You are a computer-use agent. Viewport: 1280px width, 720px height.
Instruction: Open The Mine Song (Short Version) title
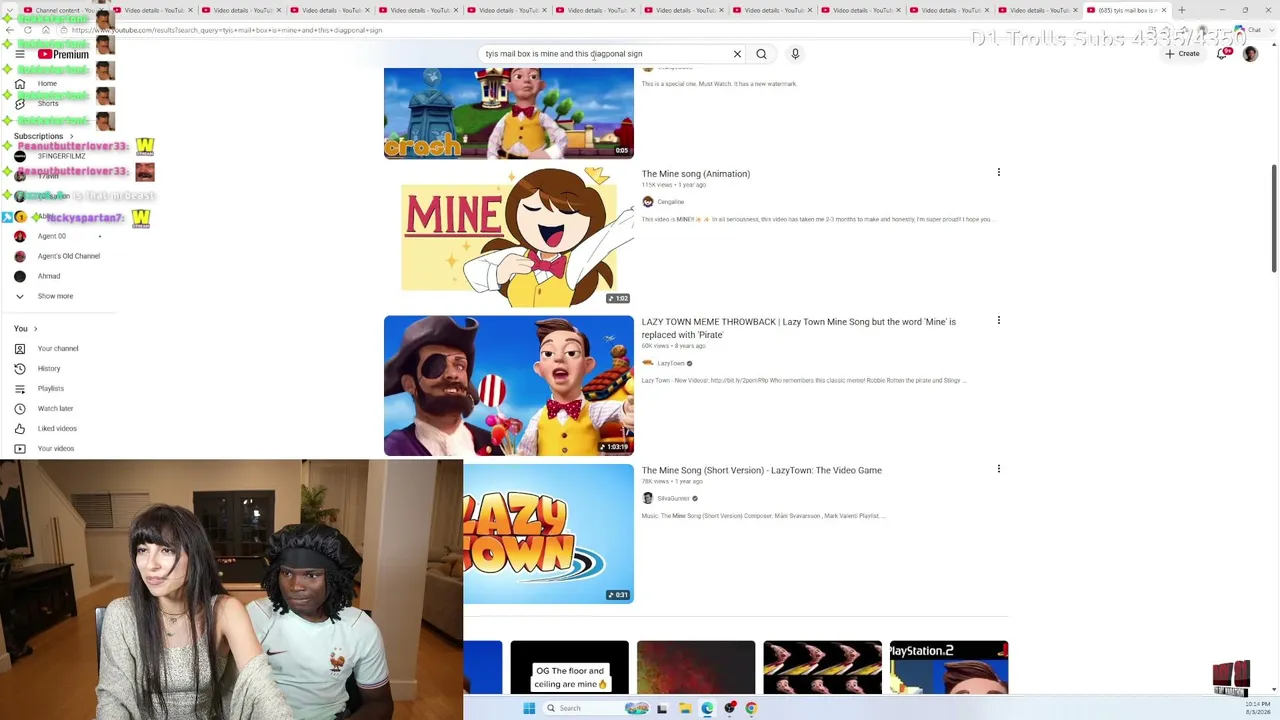click(x=762, y=470)
